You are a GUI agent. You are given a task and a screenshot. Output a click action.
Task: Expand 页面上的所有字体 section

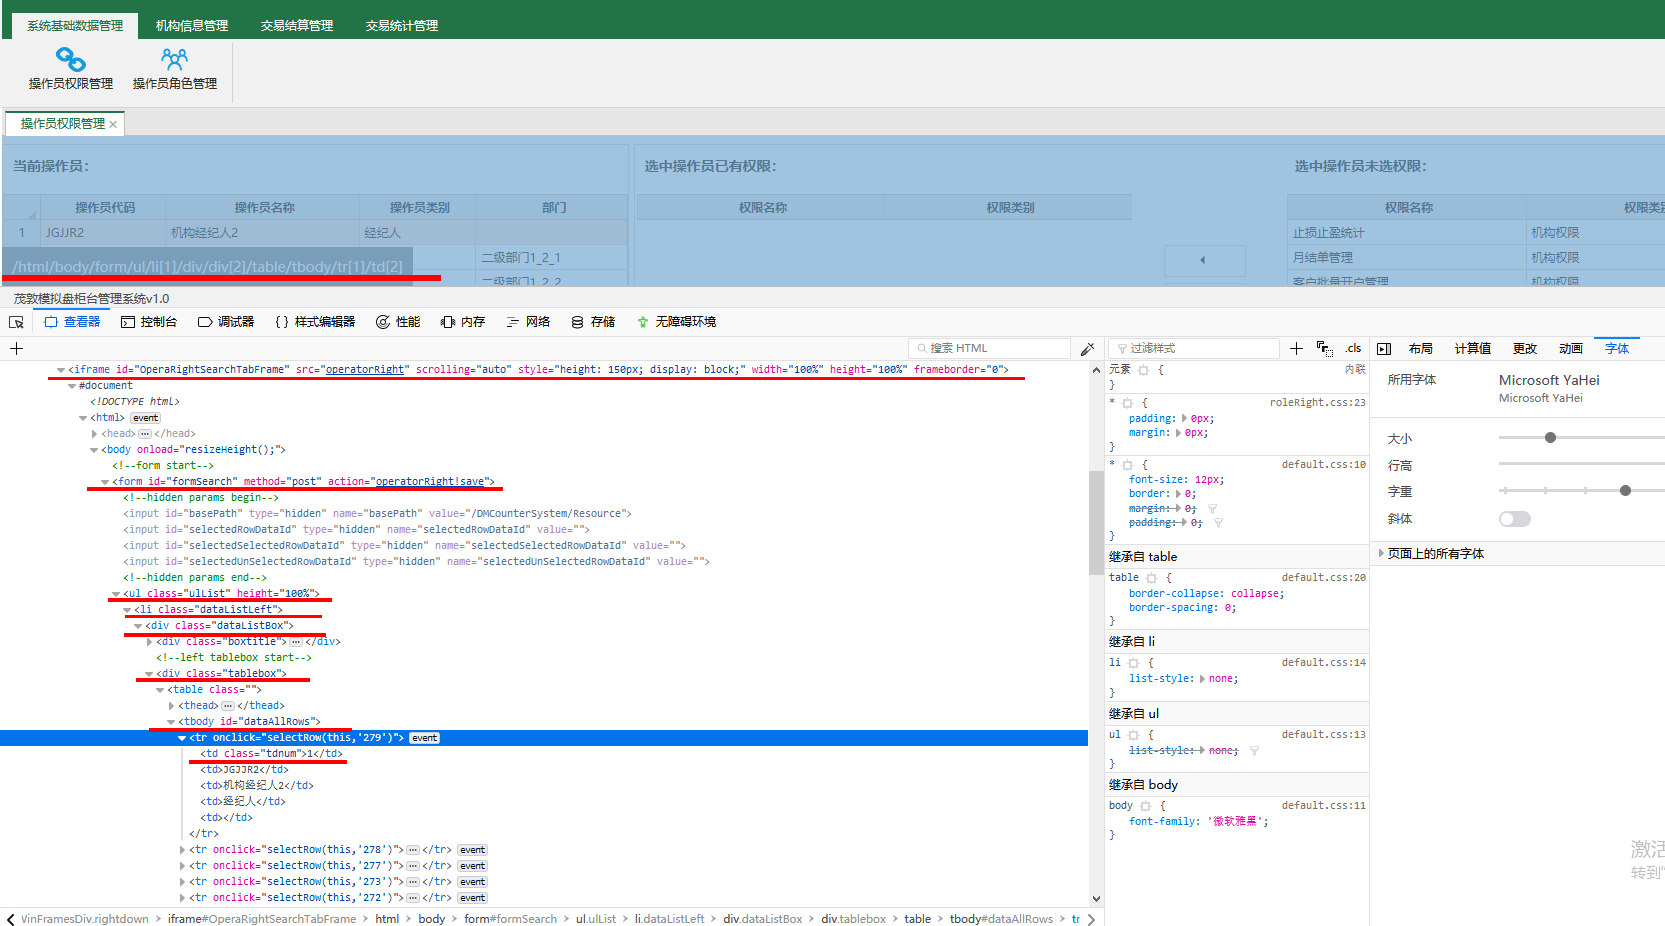click(1381, 553)
